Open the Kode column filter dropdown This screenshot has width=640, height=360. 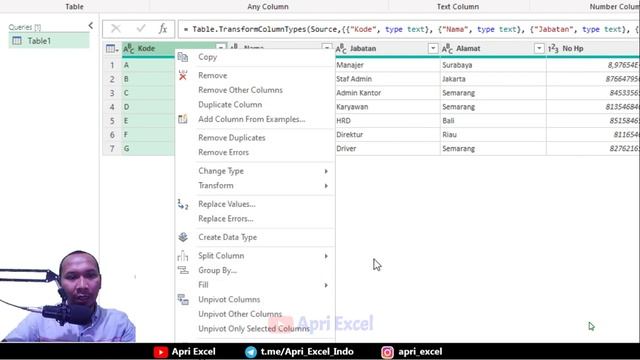click(220, 48)
